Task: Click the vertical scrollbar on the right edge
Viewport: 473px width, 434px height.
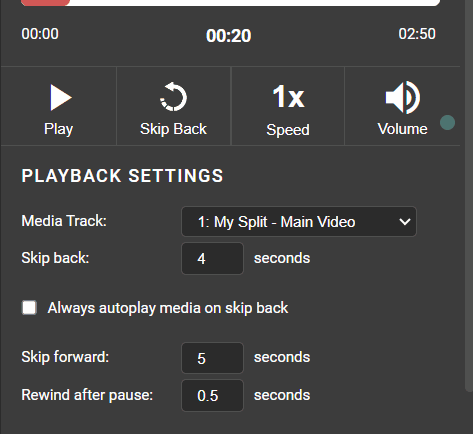Action: point(469,193)
